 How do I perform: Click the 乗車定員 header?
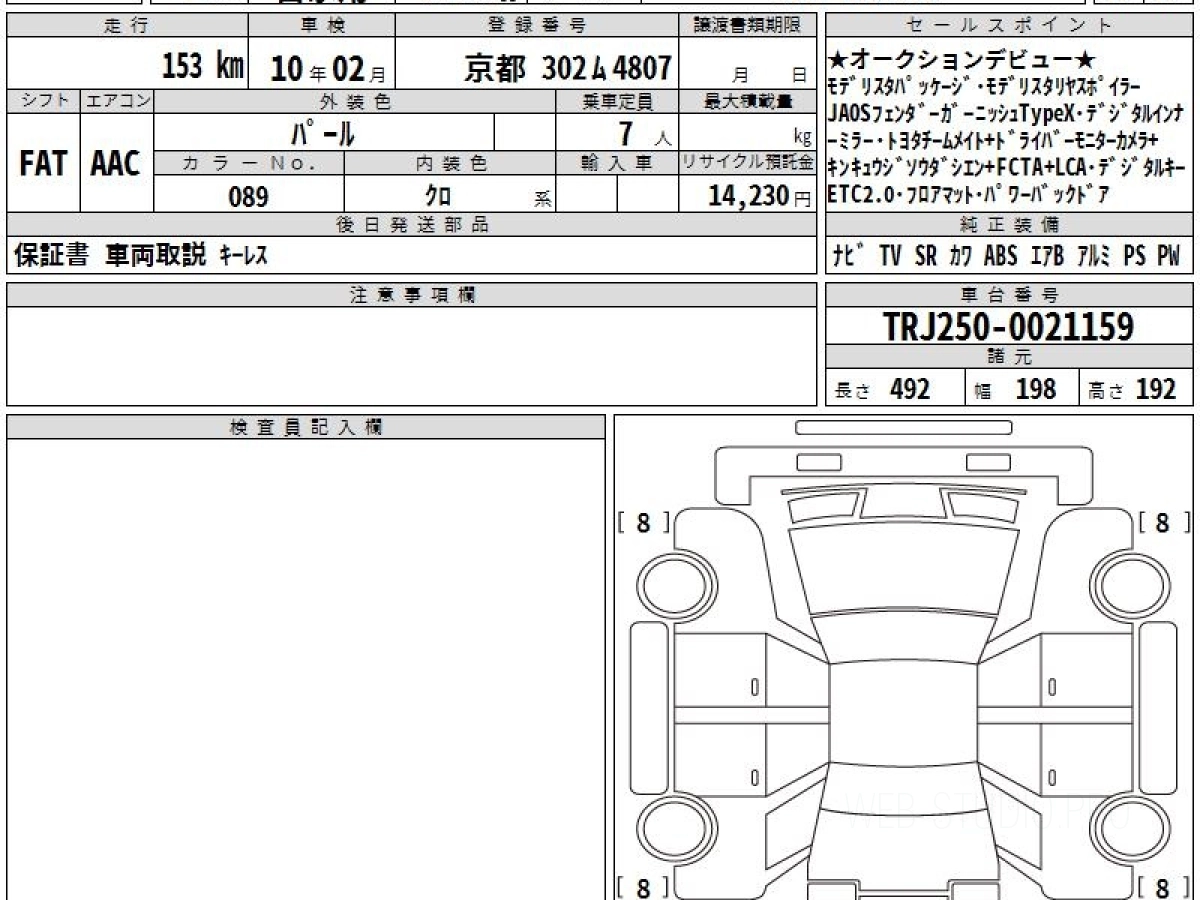coord(617,101)
